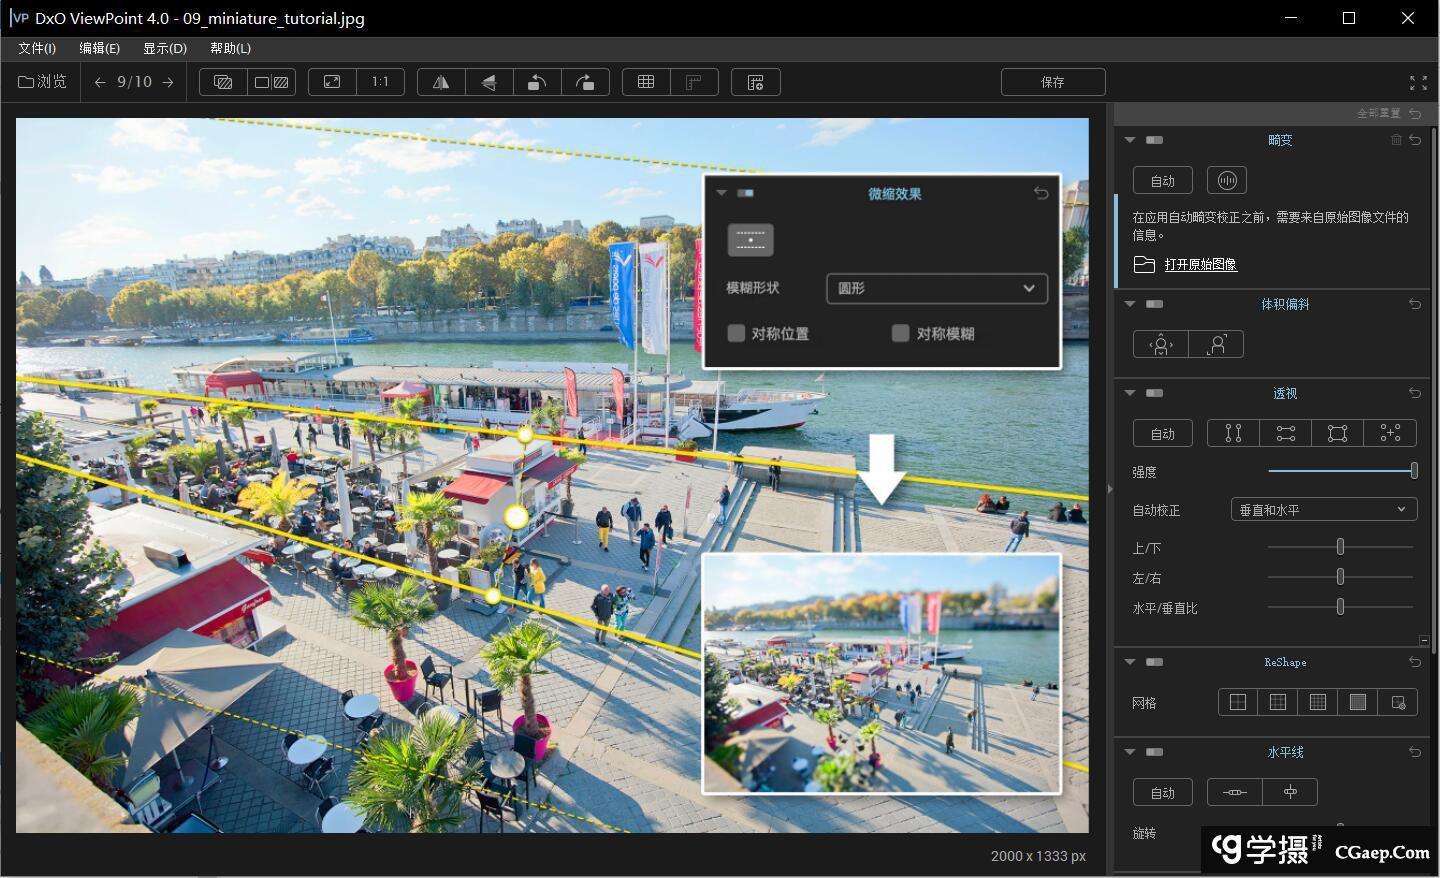Click the reset arrow for the 透视 panel
Image resolution: width=1440 pixels, height=878 pixels.
tap(1415, 393)
